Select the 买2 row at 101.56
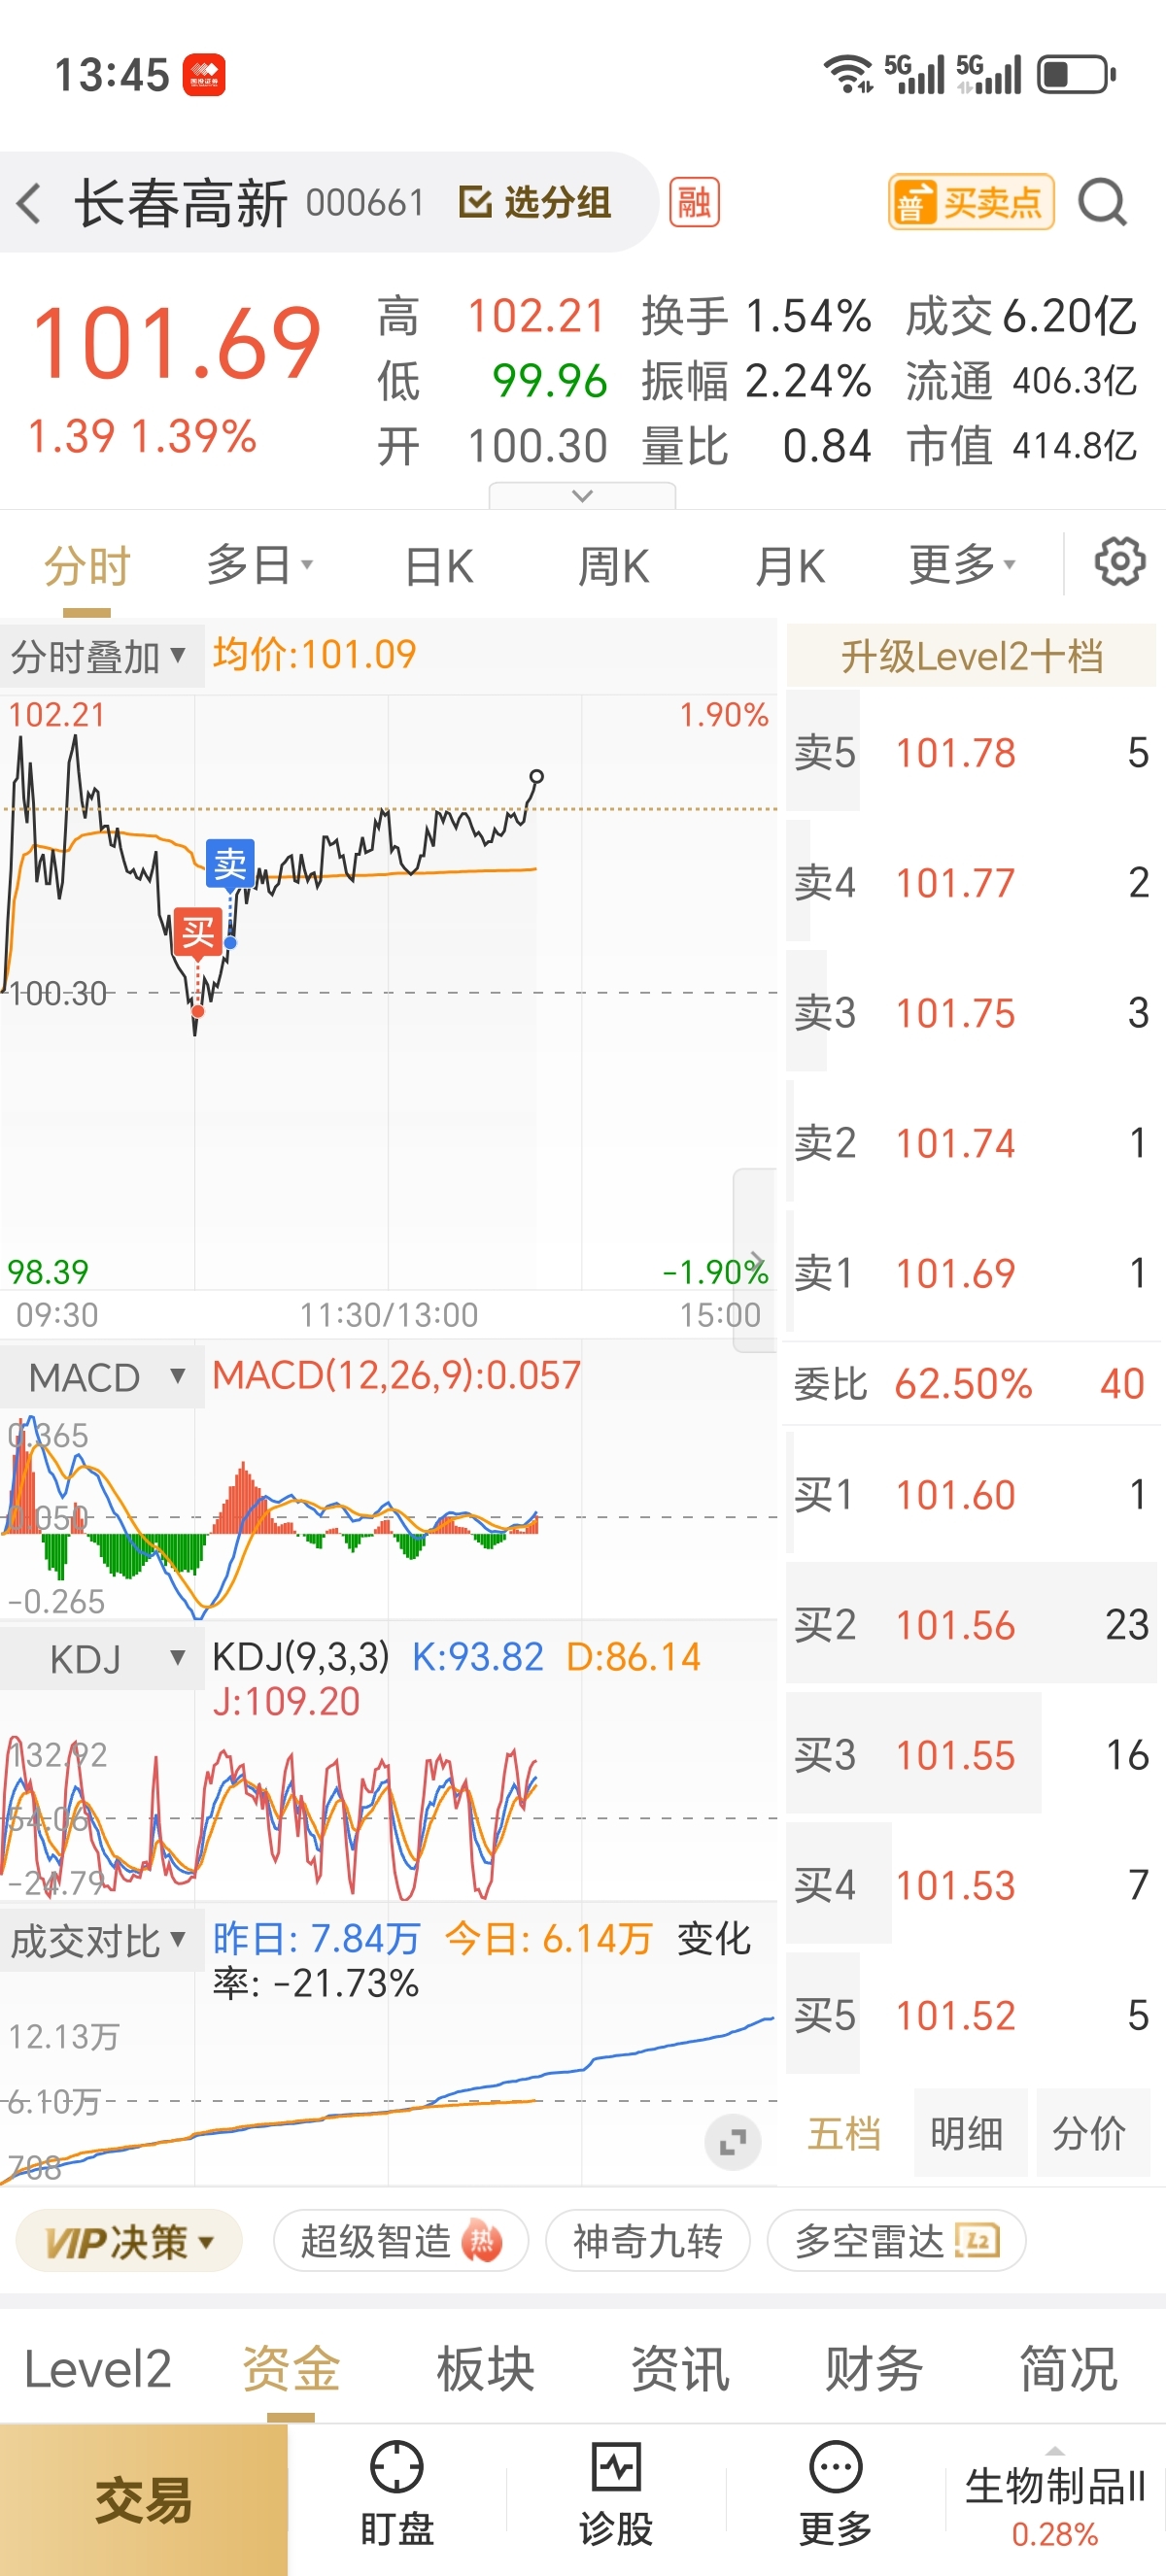1166x2576 pixels. [971, 1624]
